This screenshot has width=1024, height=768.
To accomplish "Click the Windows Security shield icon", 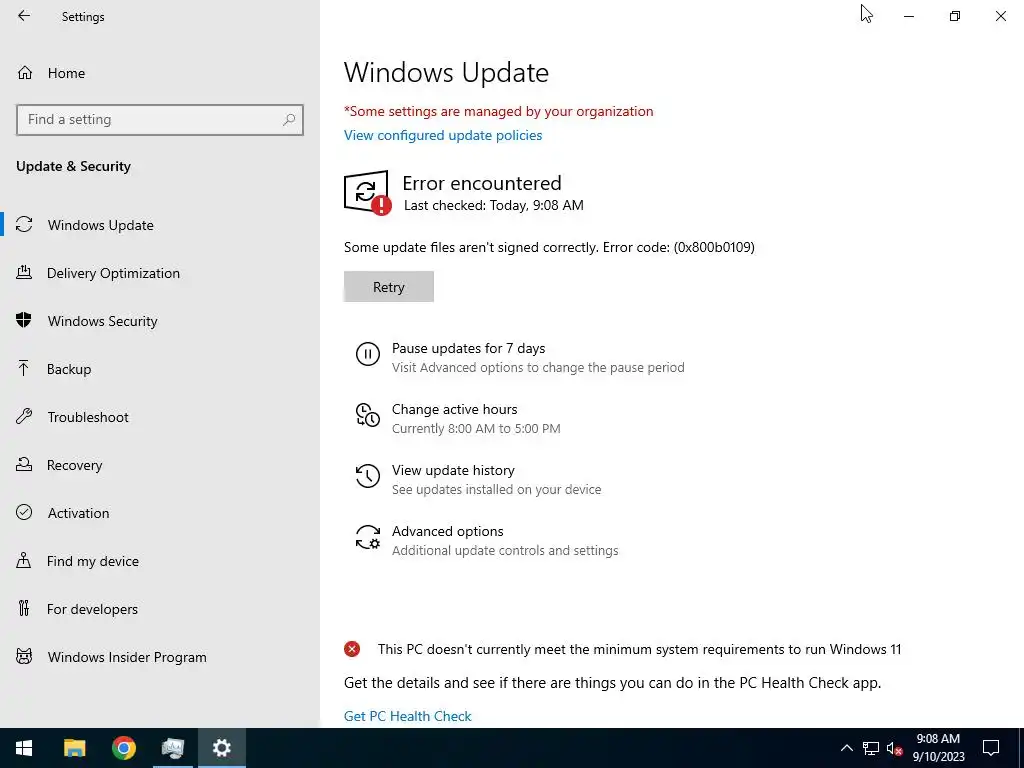I will pyautogui.click(x=24, y=320).
